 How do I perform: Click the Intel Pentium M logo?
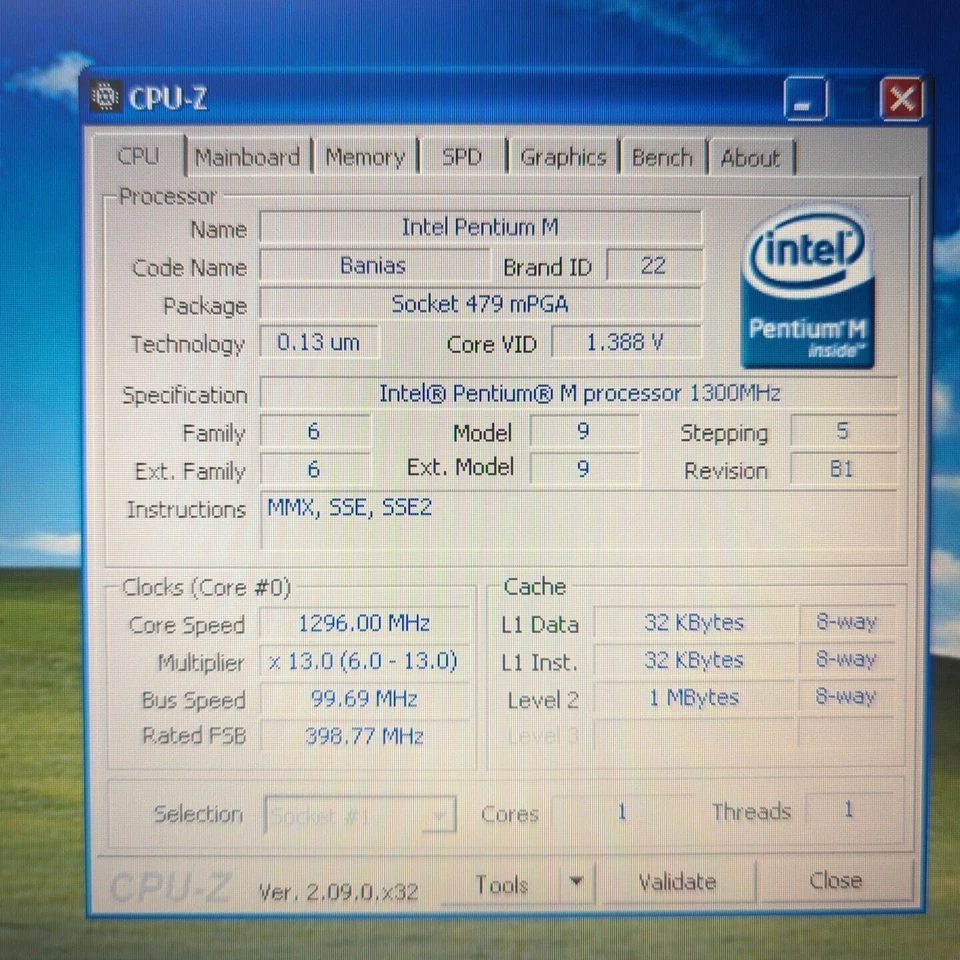point(807,288)
